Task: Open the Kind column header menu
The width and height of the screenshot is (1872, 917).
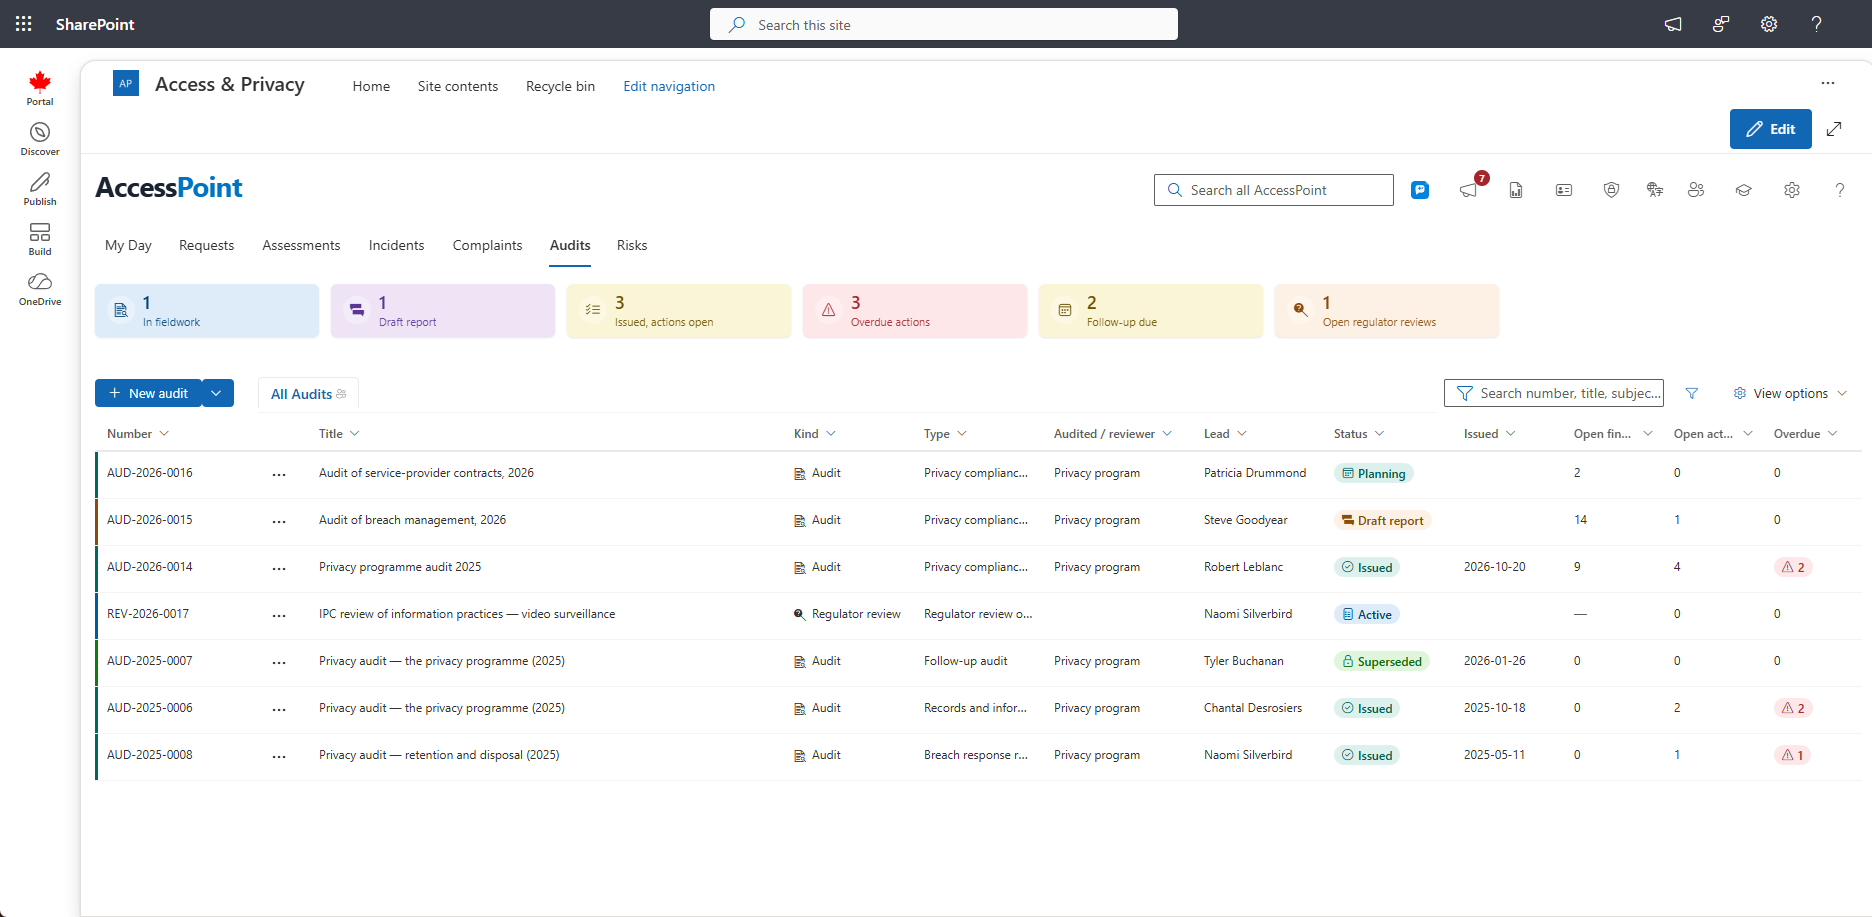Action: click(815, 433)
